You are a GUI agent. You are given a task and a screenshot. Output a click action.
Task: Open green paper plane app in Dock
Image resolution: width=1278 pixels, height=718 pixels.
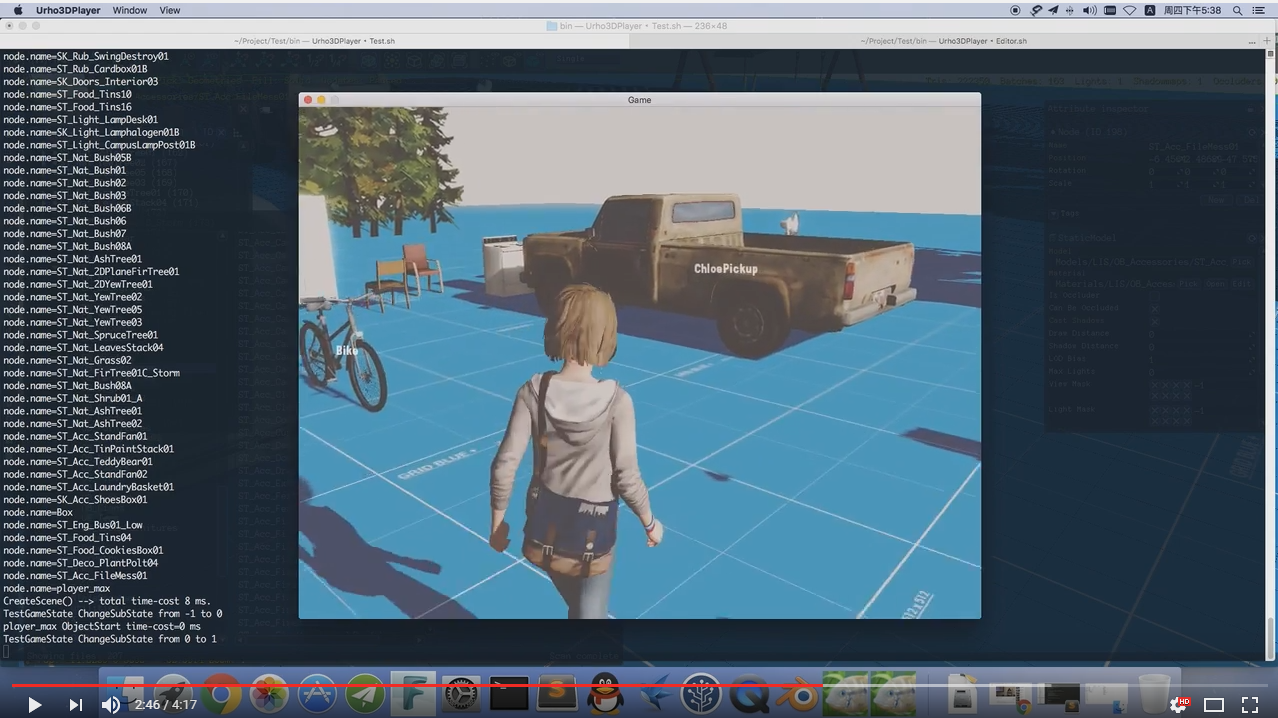pos(365,693)
